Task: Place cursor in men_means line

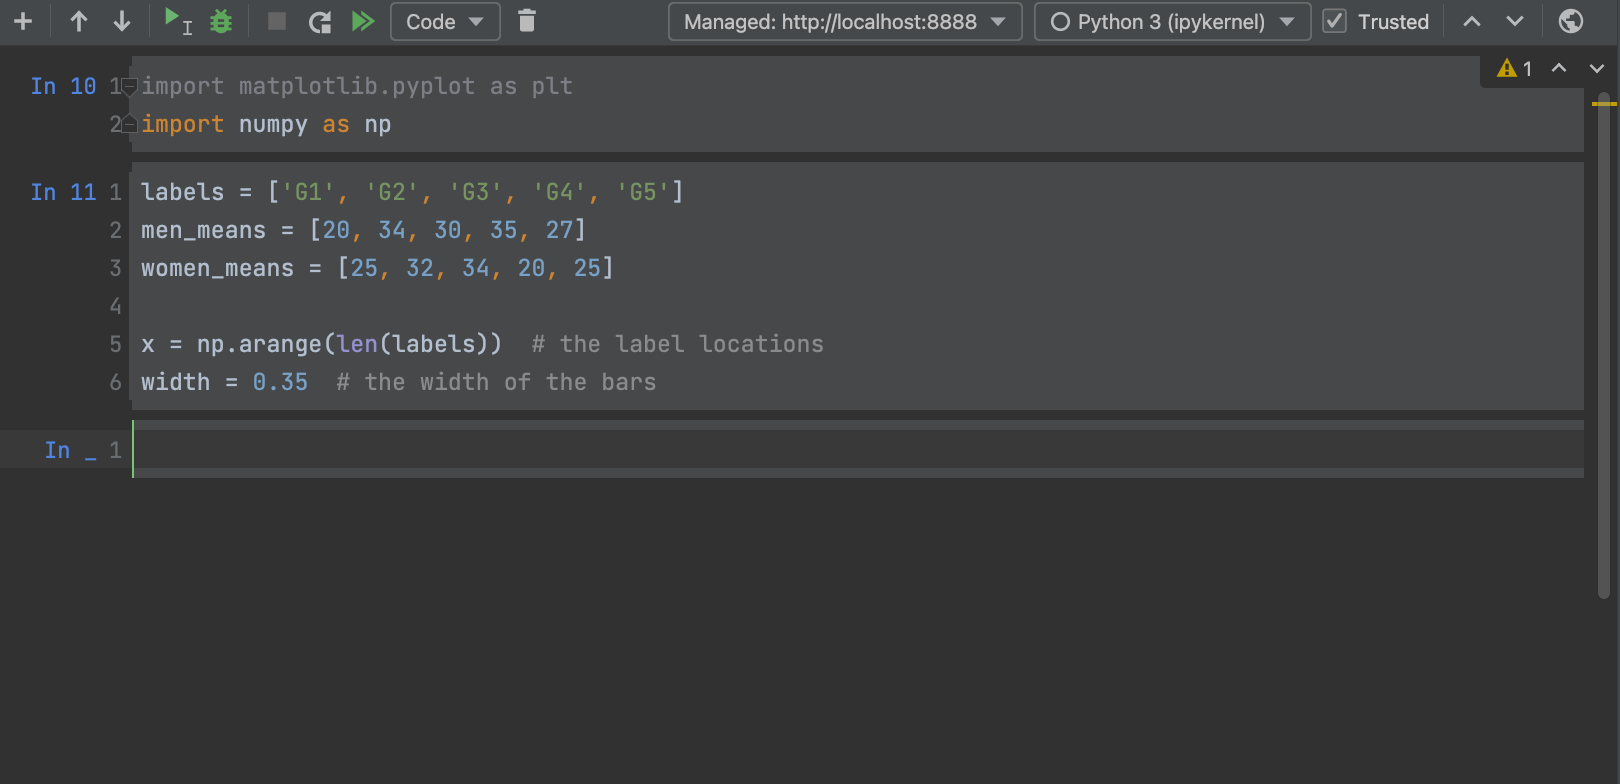Action: 363,230
